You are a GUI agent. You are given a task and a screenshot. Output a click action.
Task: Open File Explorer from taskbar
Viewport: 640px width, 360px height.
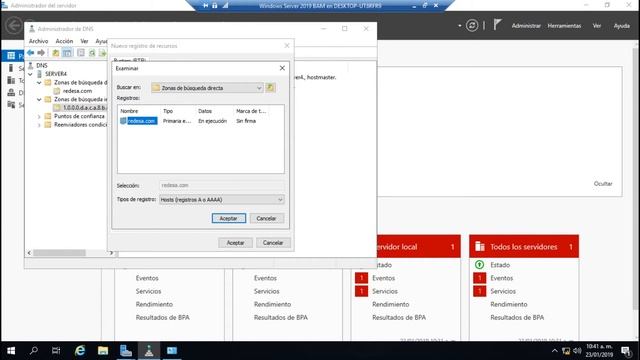[x=103, y=351]
